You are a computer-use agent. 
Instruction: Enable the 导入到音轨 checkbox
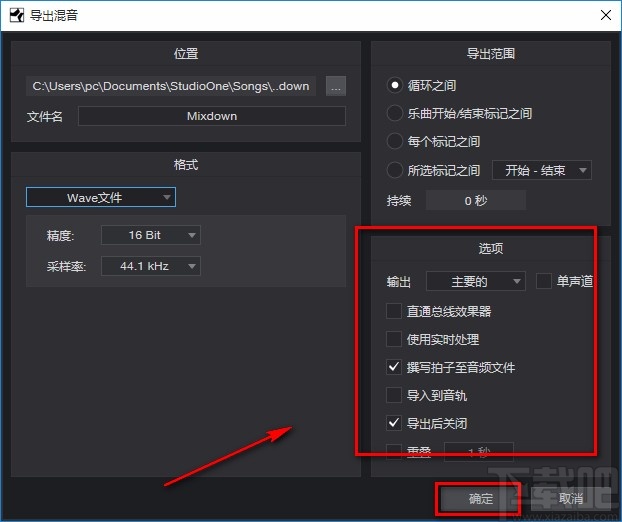point(394,395)
